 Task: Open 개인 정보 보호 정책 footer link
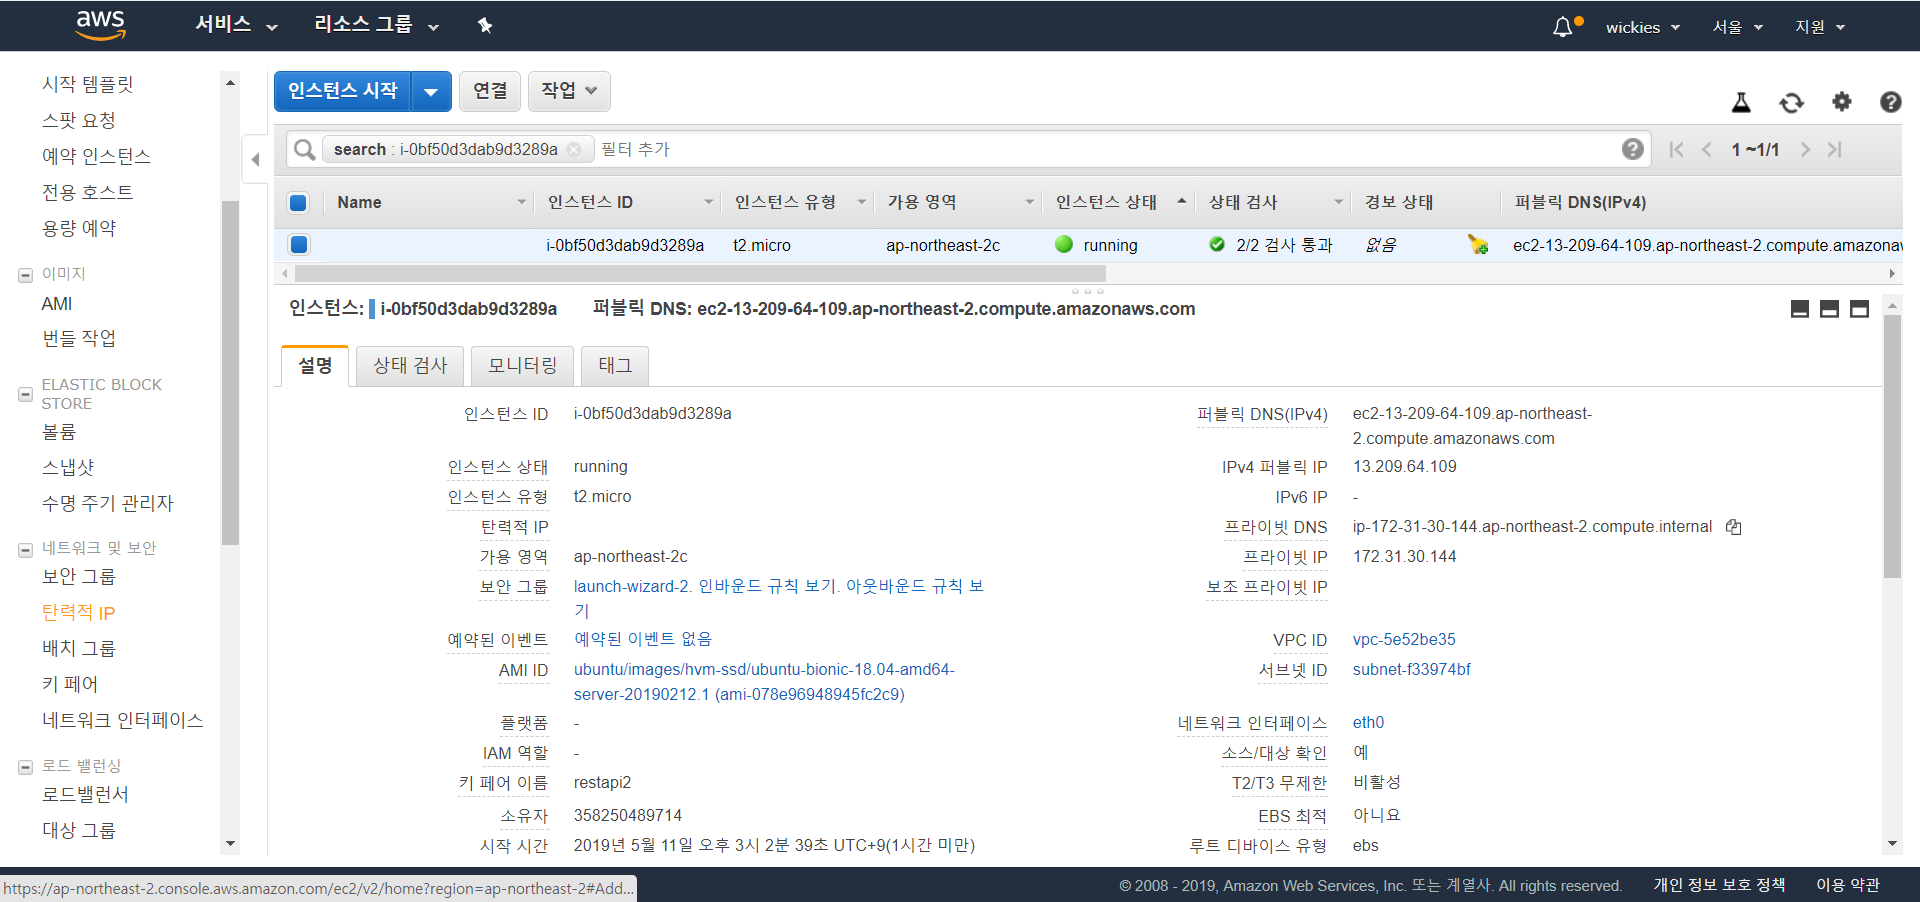pyautogui.click(x=1719, y=885)
